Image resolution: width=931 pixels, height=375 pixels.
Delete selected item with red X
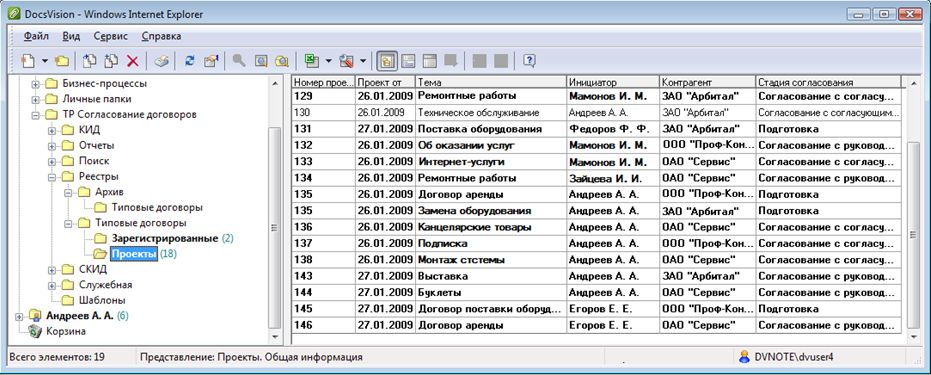coord(133,61)
